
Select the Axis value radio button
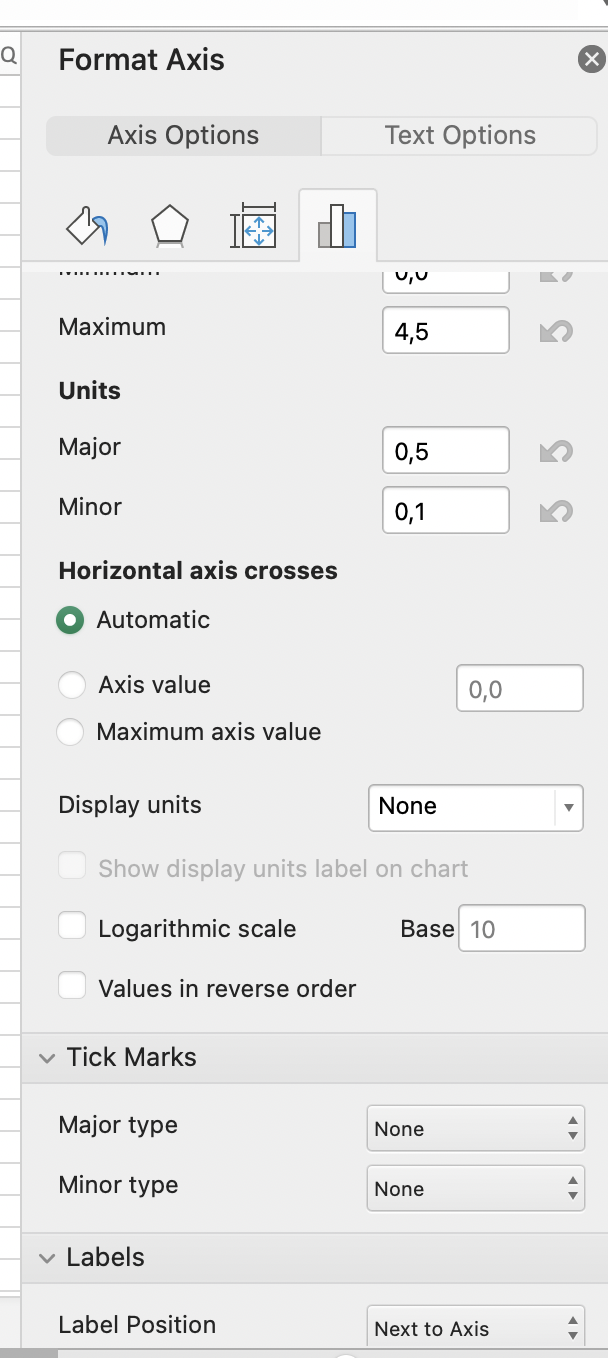(71, 684)
